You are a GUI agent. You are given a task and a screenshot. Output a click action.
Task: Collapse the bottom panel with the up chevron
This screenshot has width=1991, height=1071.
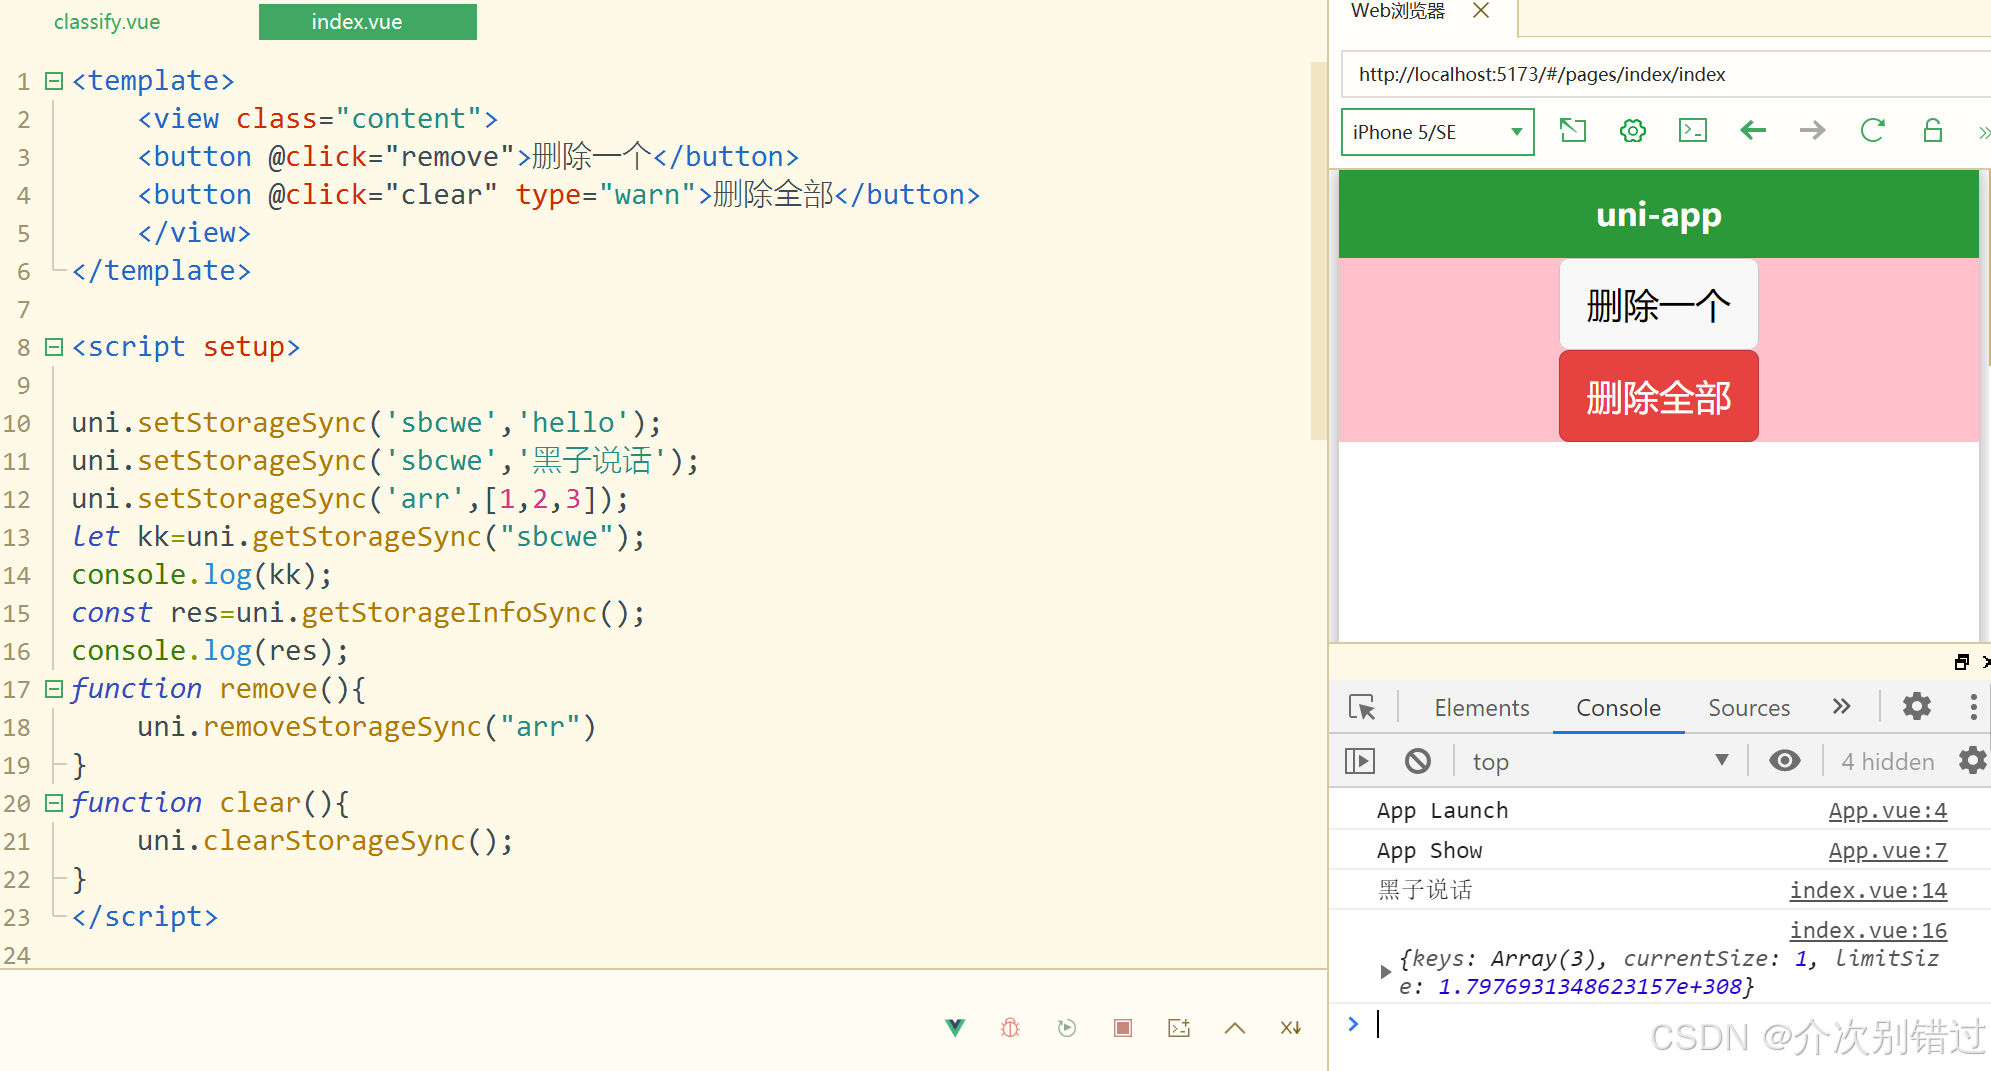coord(1235,1028)
